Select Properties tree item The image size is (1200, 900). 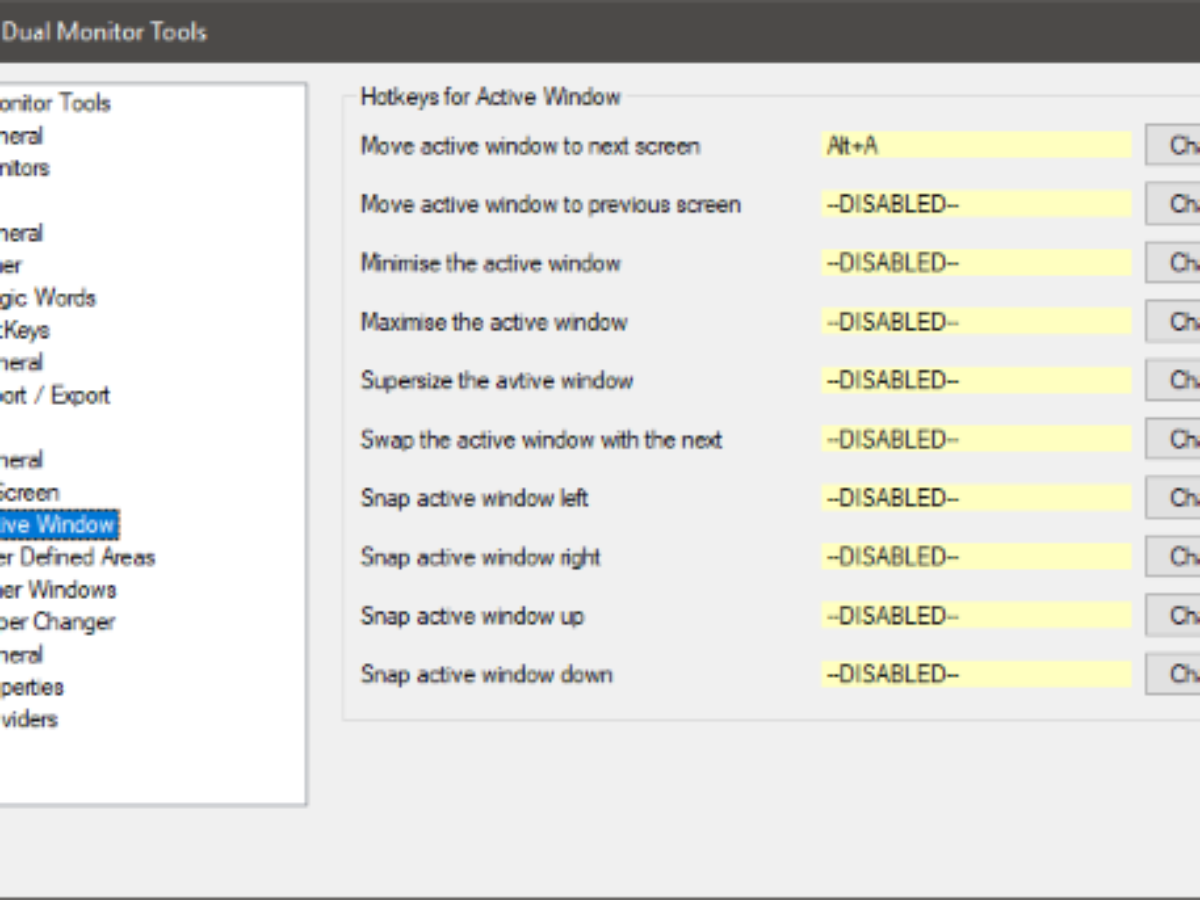pyautogui.click(x=32, y=687)
